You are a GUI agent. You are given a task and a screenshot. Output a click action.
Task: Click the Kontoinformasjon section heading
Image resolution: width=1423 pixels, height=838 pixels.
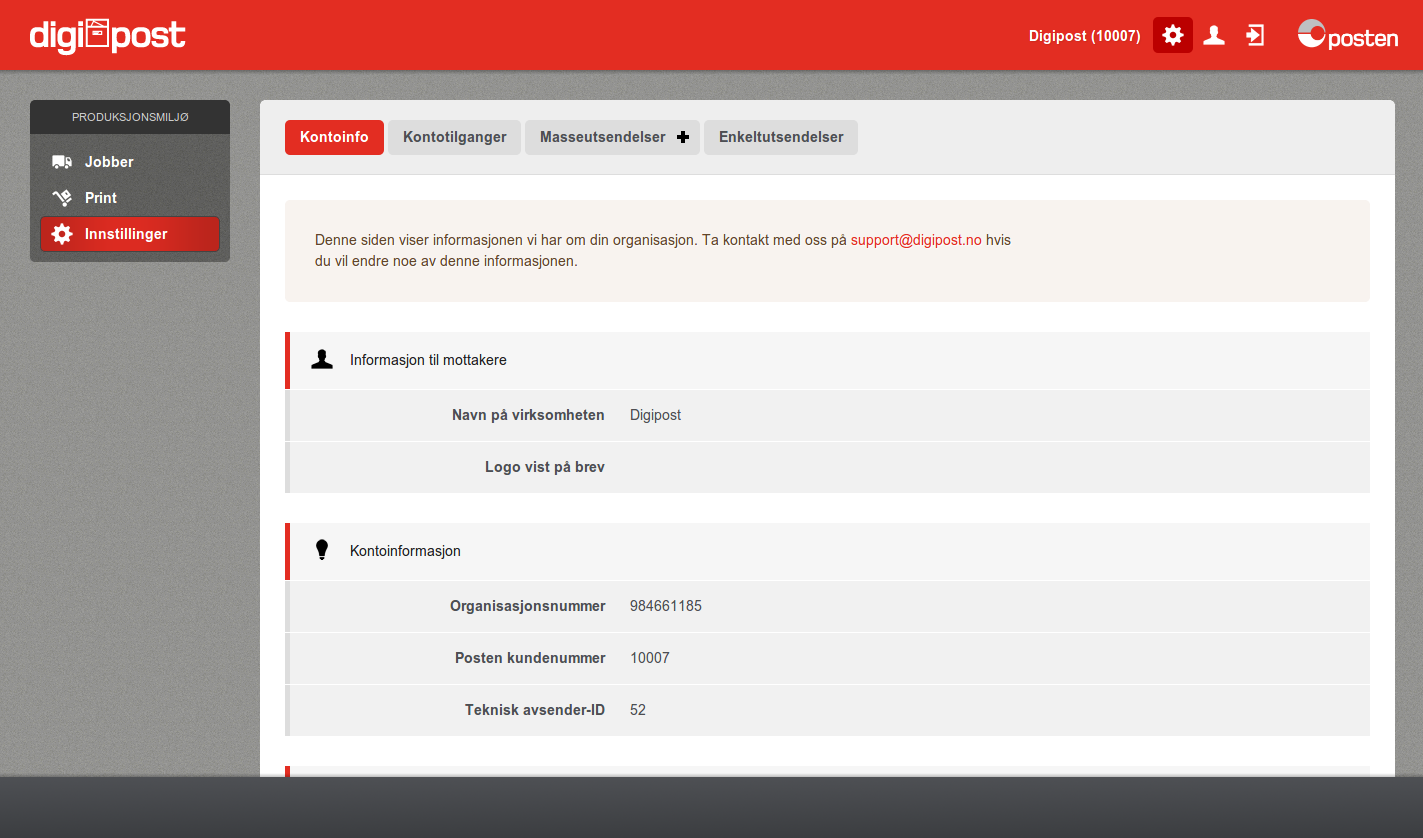[x=405, y=551]
